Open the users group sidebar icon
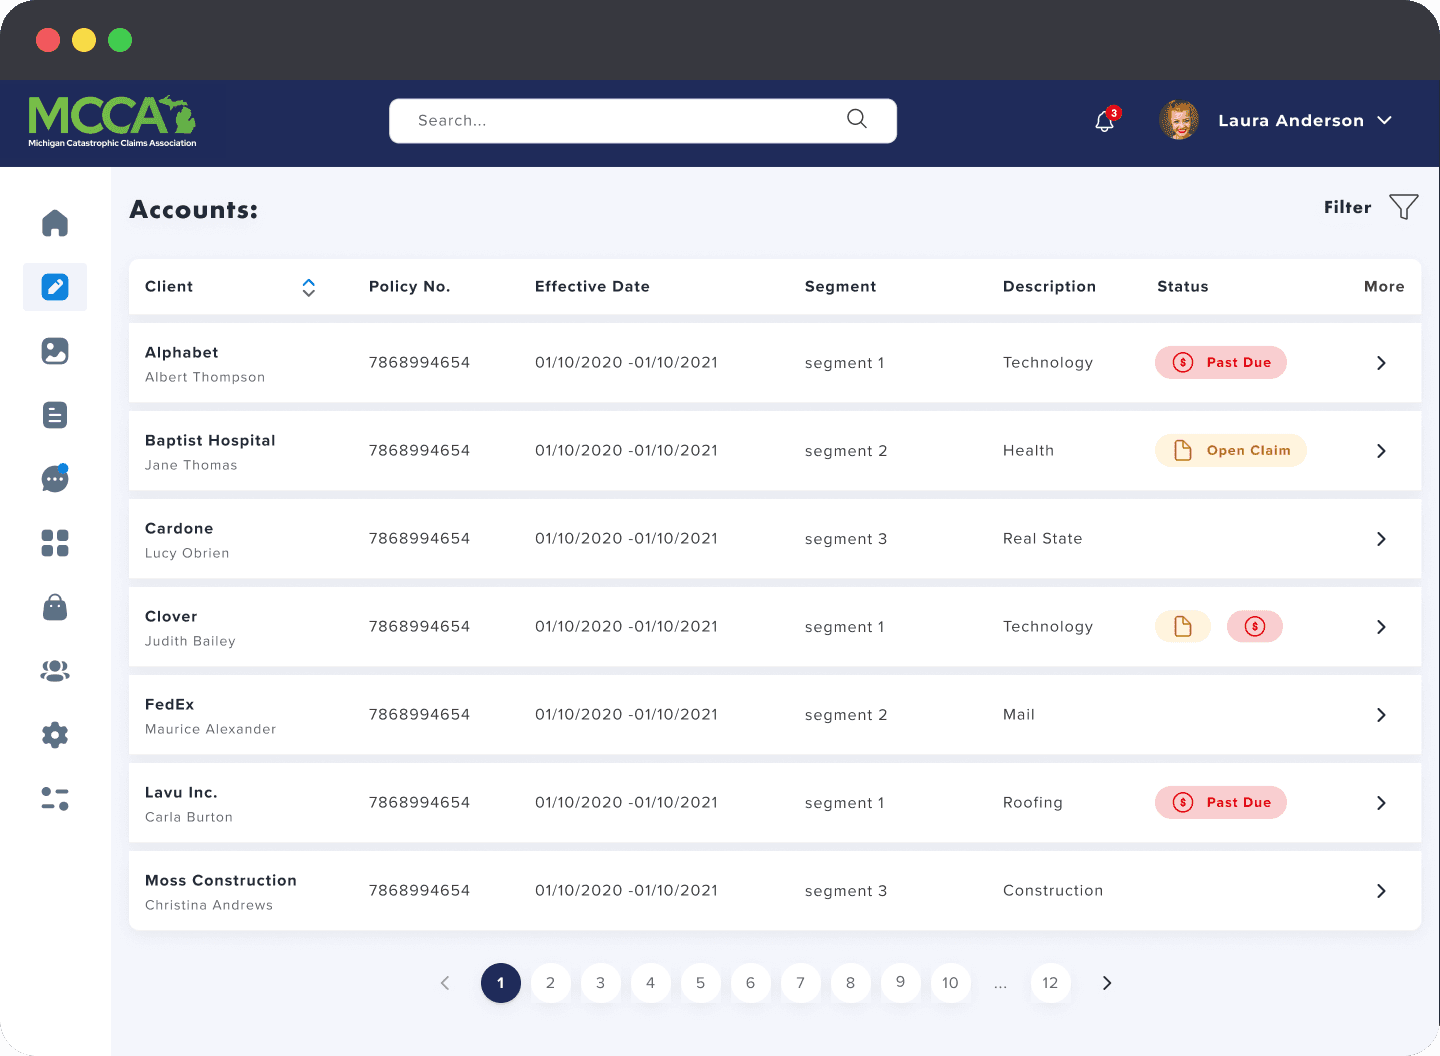The image size is (1440, 1056). click(x=55, y=671)
